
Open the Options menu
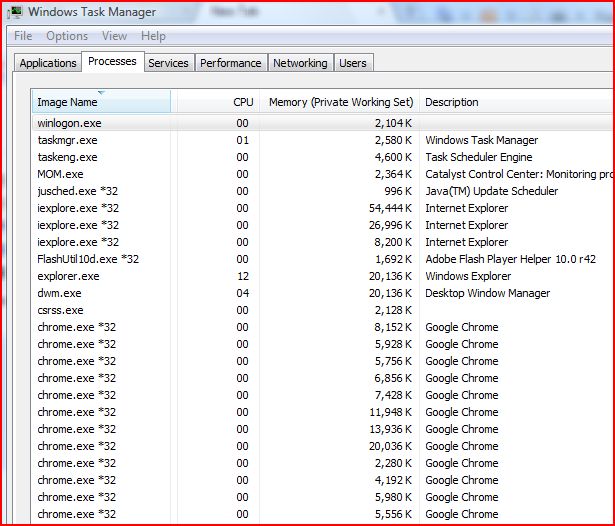point(67,36)
